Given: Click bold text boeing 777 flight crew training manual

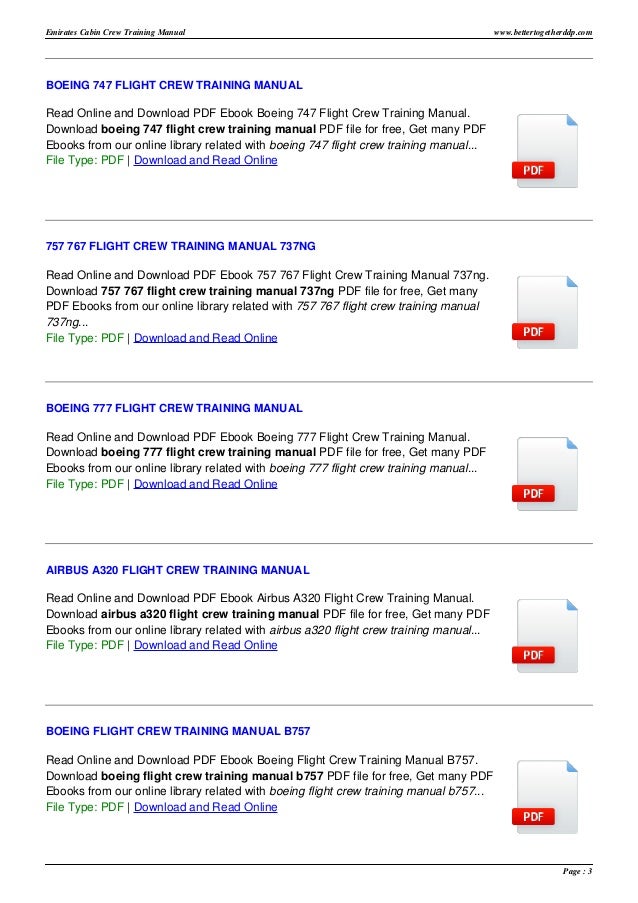Looking at the screenshot, I should tap(208, 452).
